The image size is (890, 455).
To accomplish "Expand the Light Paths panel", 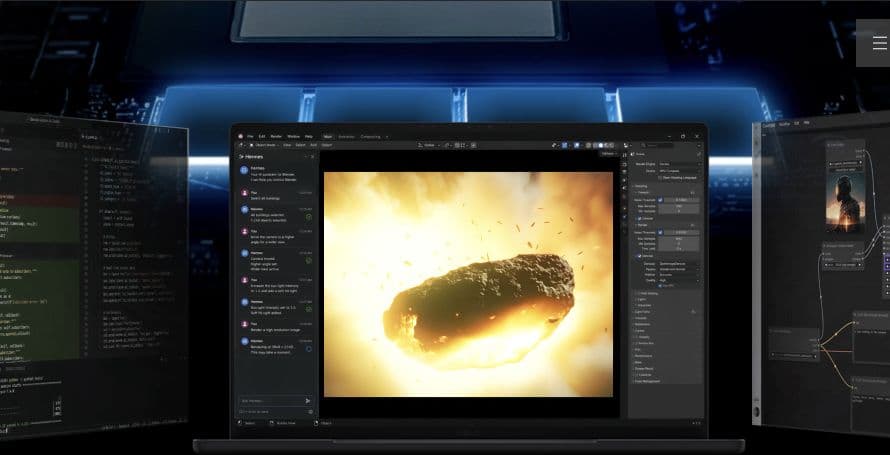I will point(643,312).
